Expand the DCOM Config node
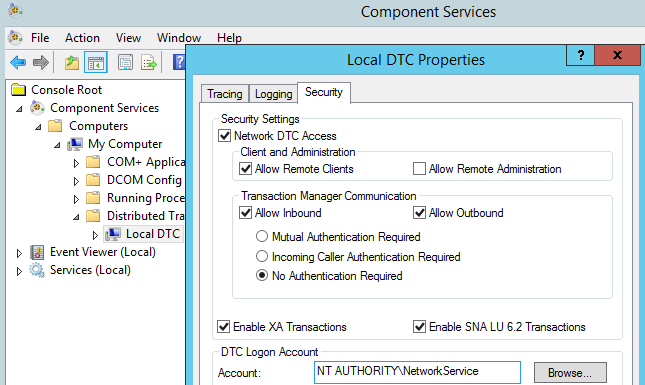Image resolution: width=645 pixels, height=385 pixels. tap(76, 181)
